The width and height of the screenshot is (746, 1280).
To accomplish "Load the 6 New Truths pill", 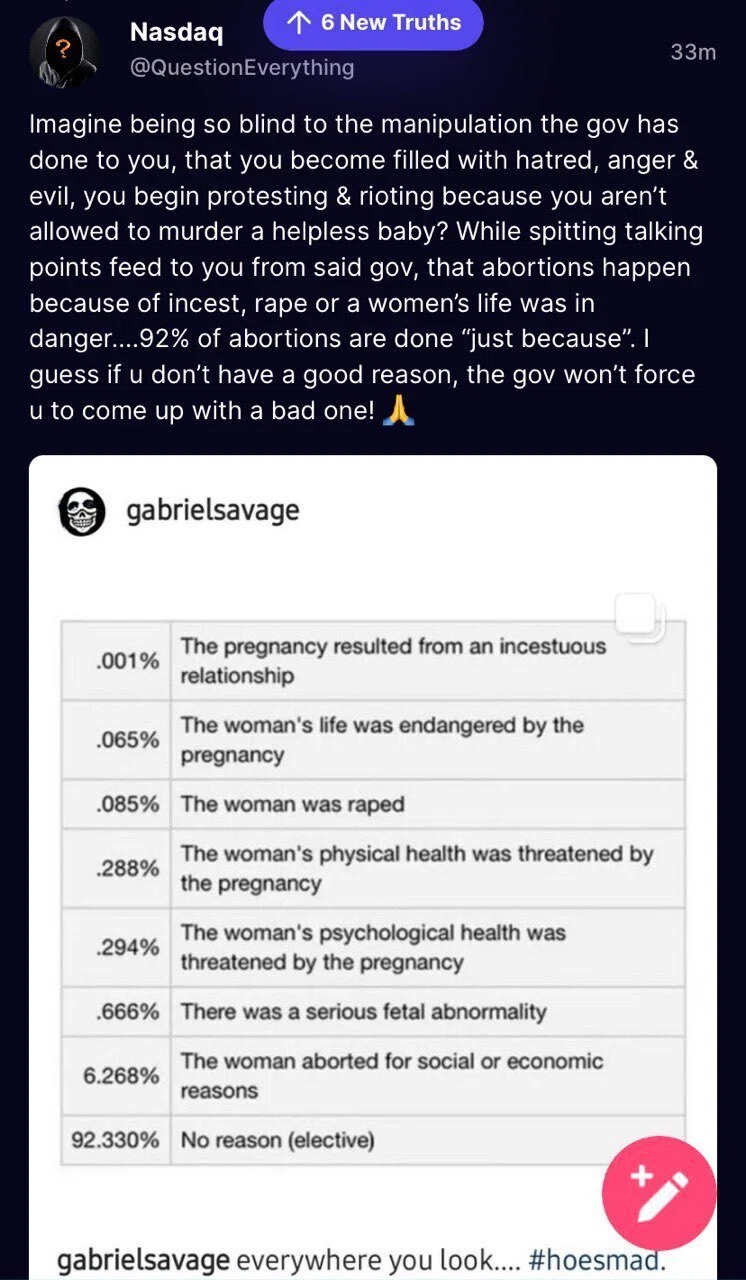I will pos(373,23).
